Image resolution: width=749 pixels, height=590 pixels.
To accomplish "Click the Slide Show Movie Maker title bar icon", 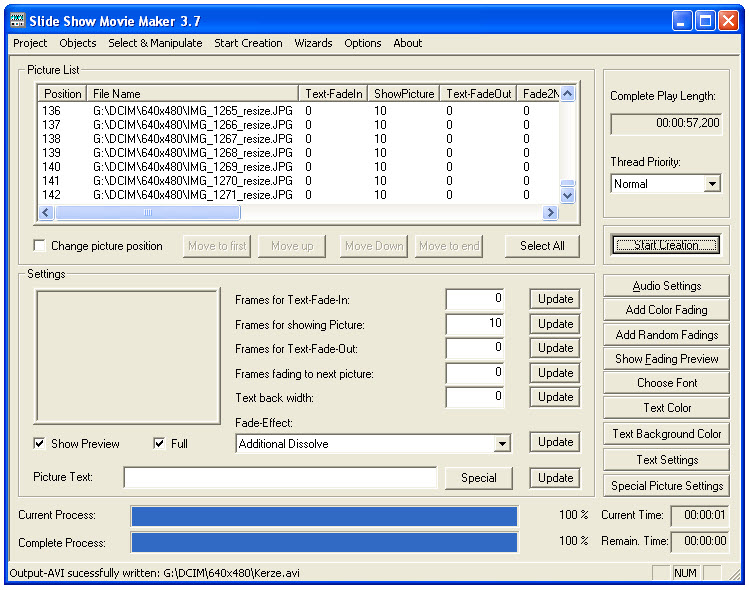I will [x=17, y=21].
